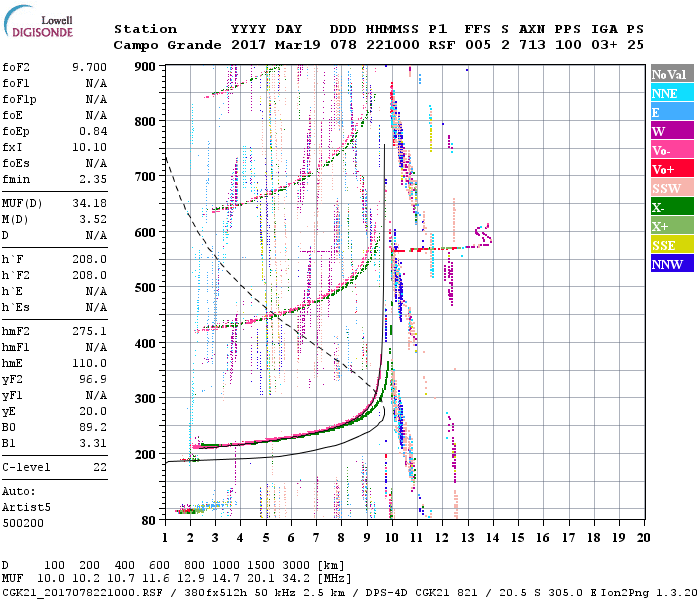Click the 15 MHz x-axis tick label
Viewport: 700px width, 600px height.
pyautogui.click(x=517, y=538)
